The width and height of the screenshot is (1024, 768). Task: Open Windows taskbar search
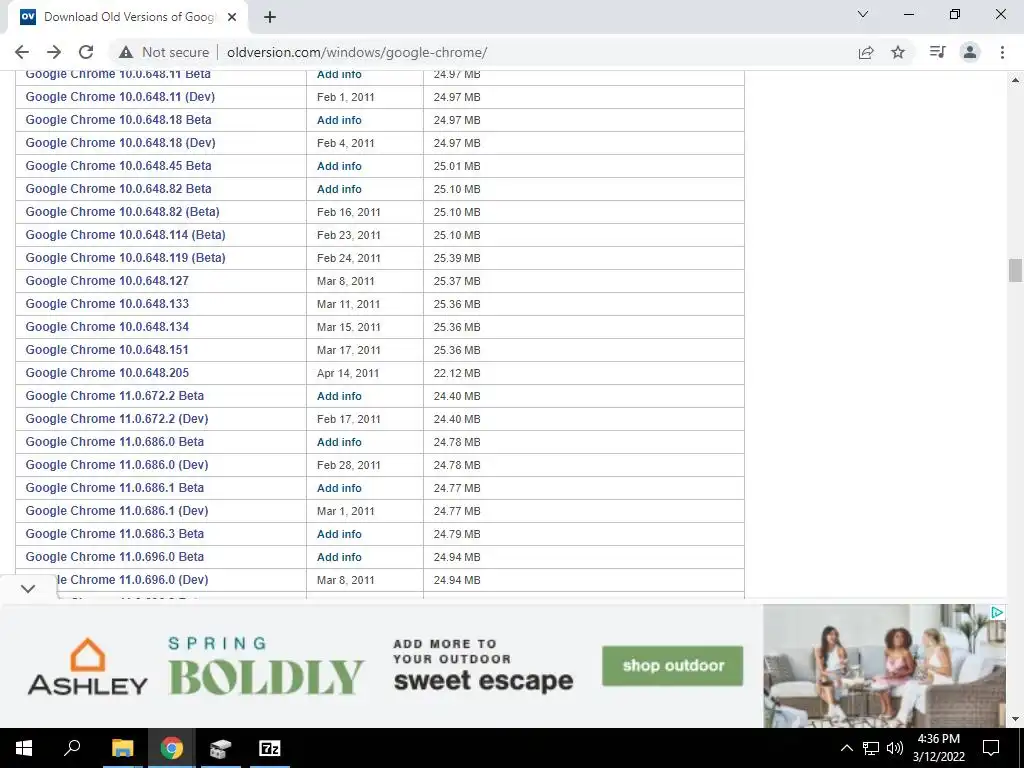[x=72, y=748]
